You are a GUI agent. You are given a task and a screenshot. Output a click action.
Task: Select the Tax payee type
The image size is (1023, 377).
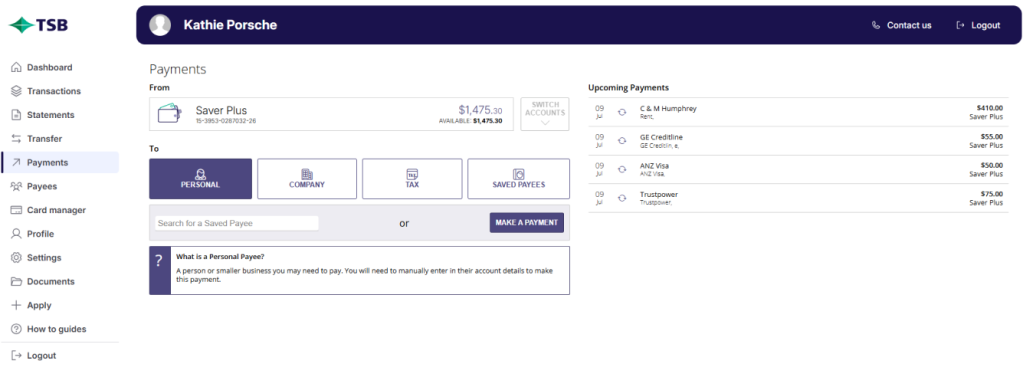pos(412,179)
